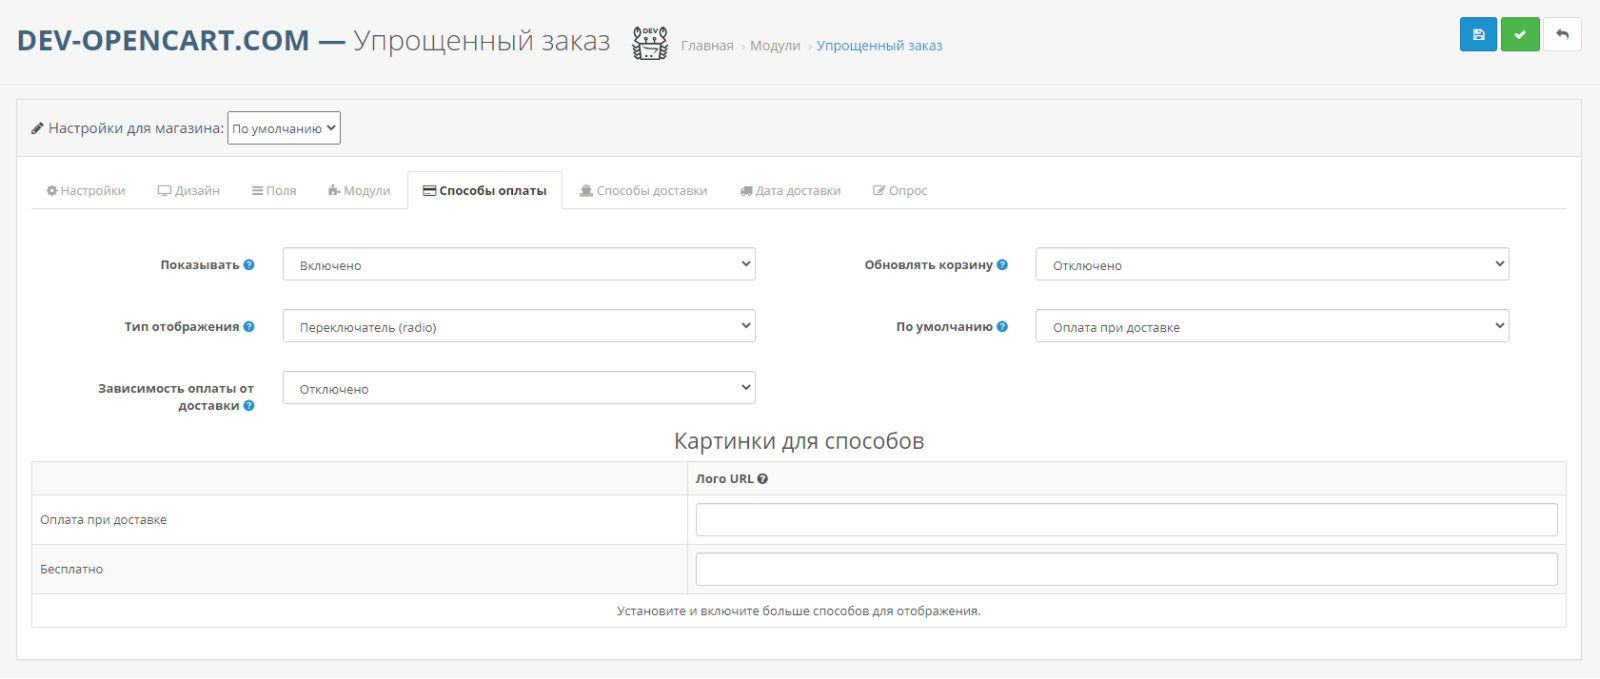Click the DEV robot logo icon
This screenshot has height=679, width=1600.
click(650, 43)
